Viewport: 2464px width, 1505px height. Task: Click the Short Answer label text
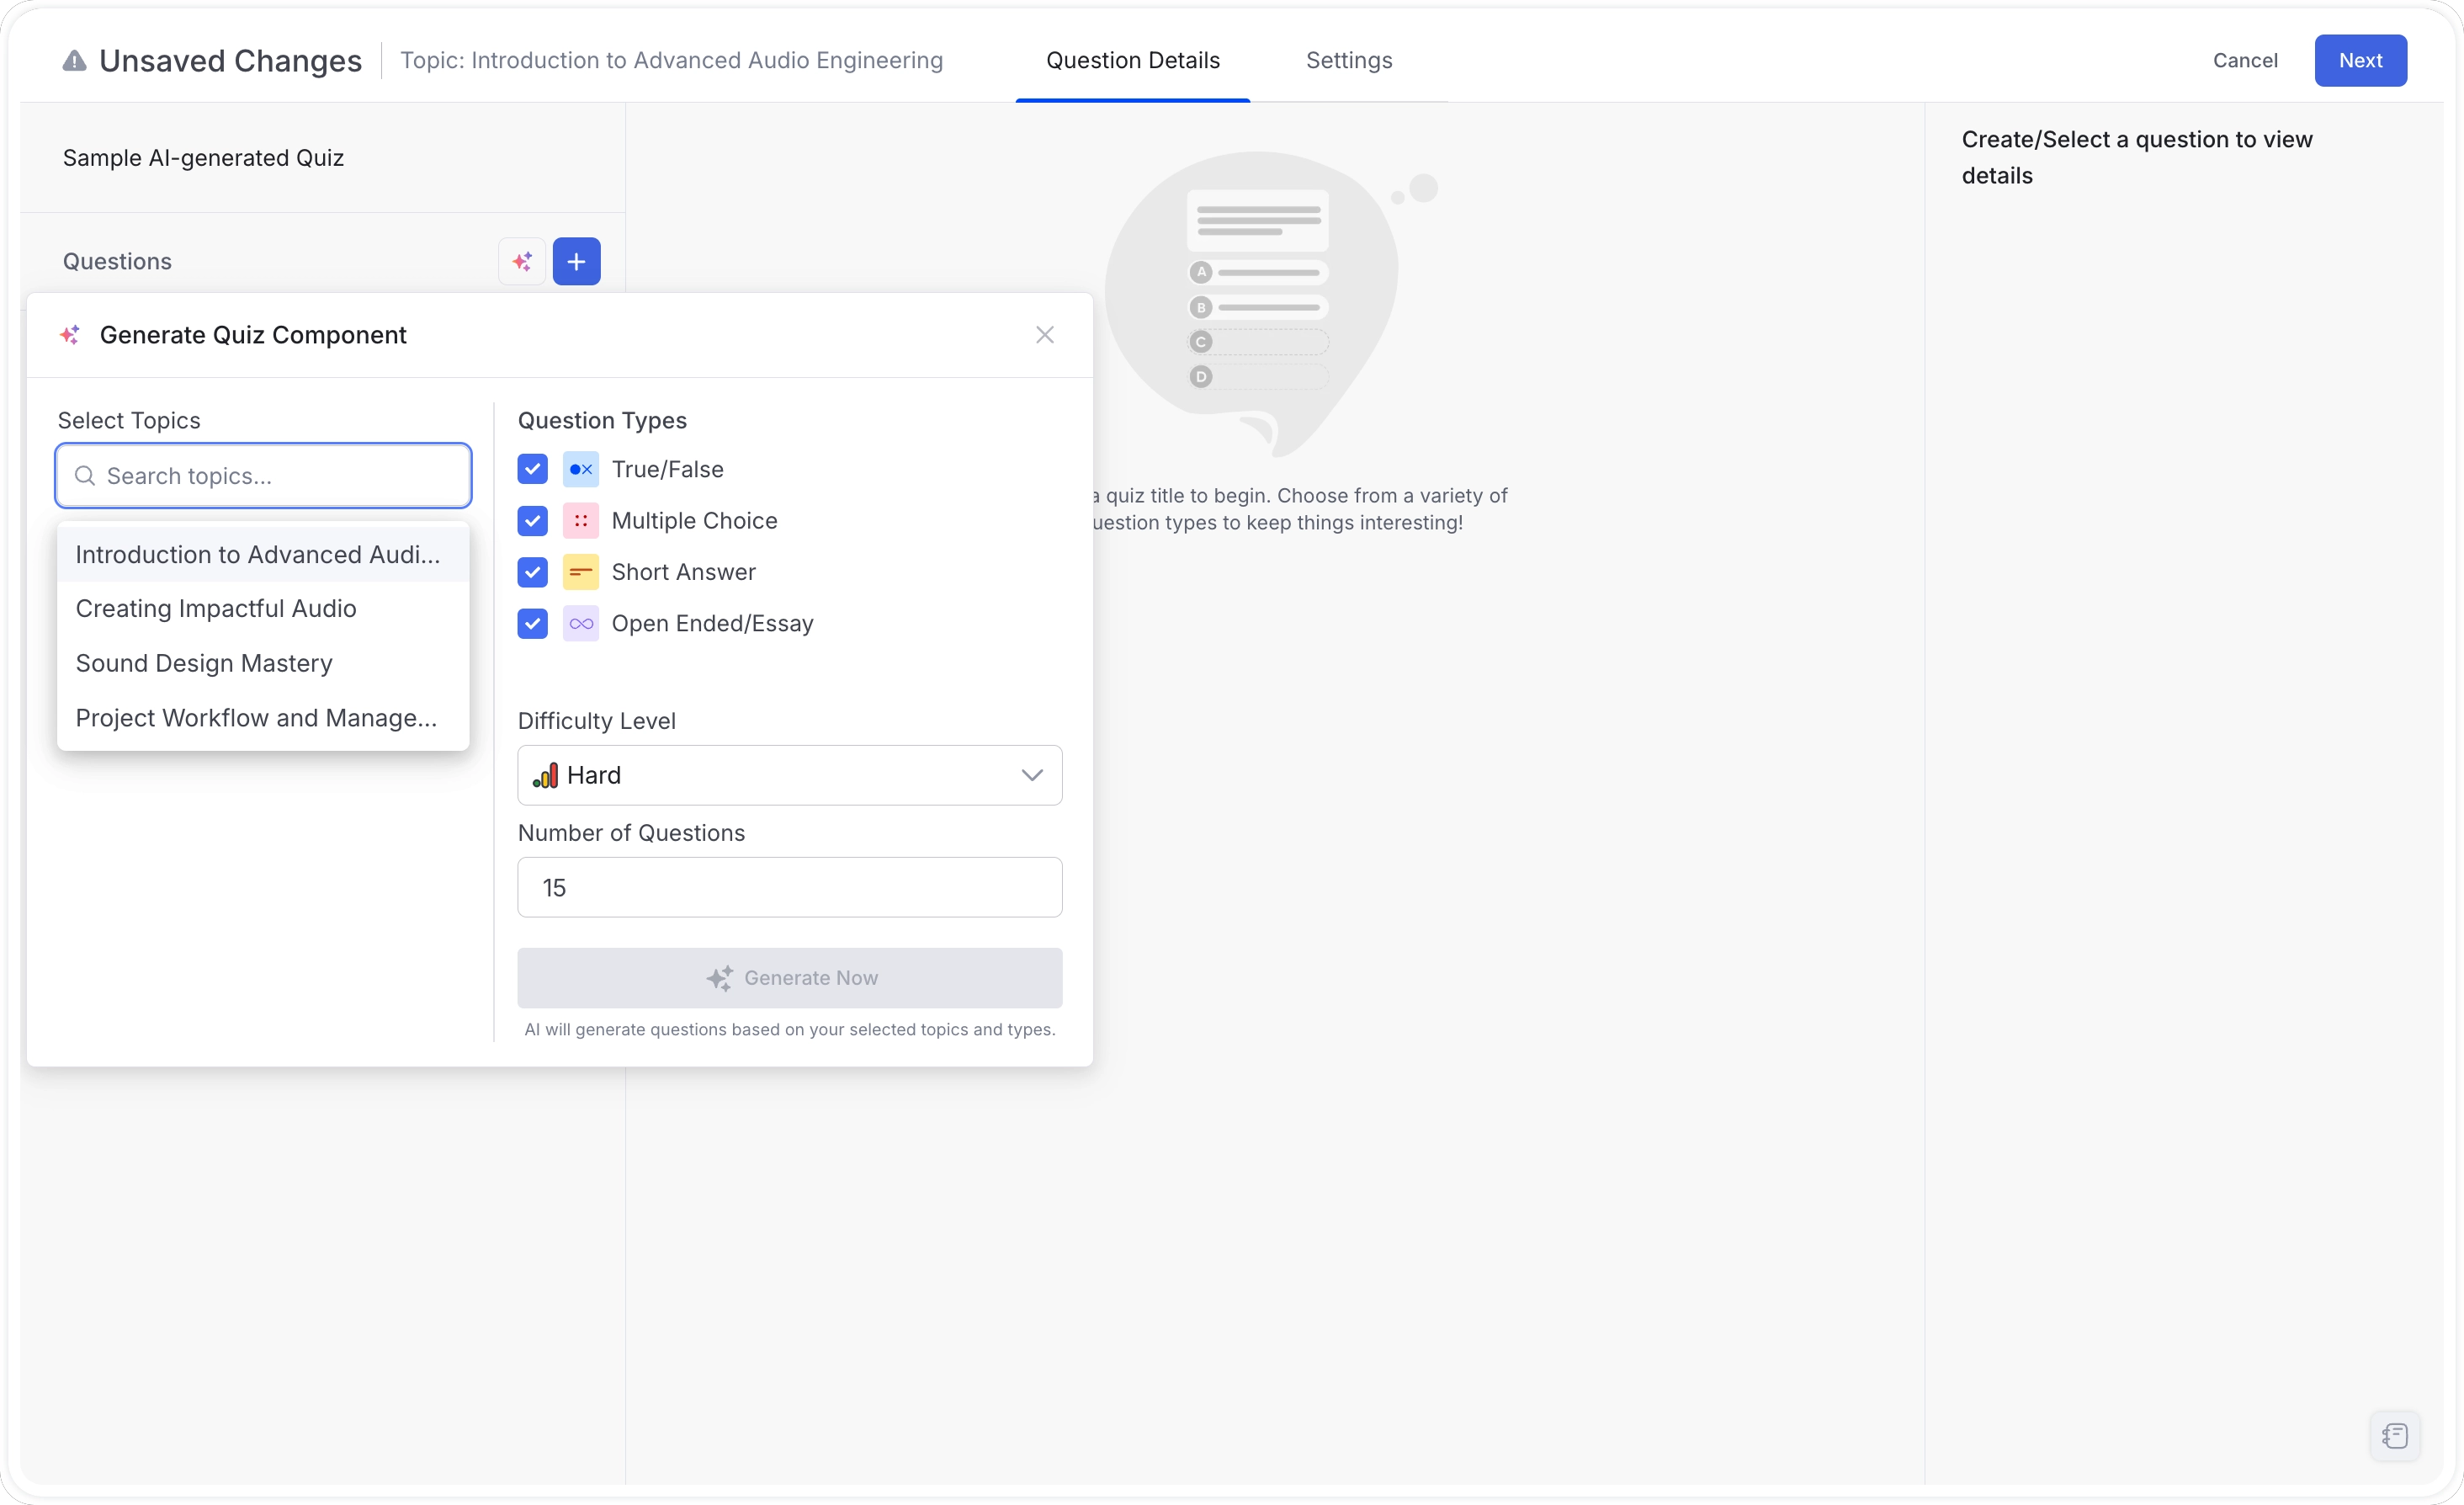pos(683,572)
